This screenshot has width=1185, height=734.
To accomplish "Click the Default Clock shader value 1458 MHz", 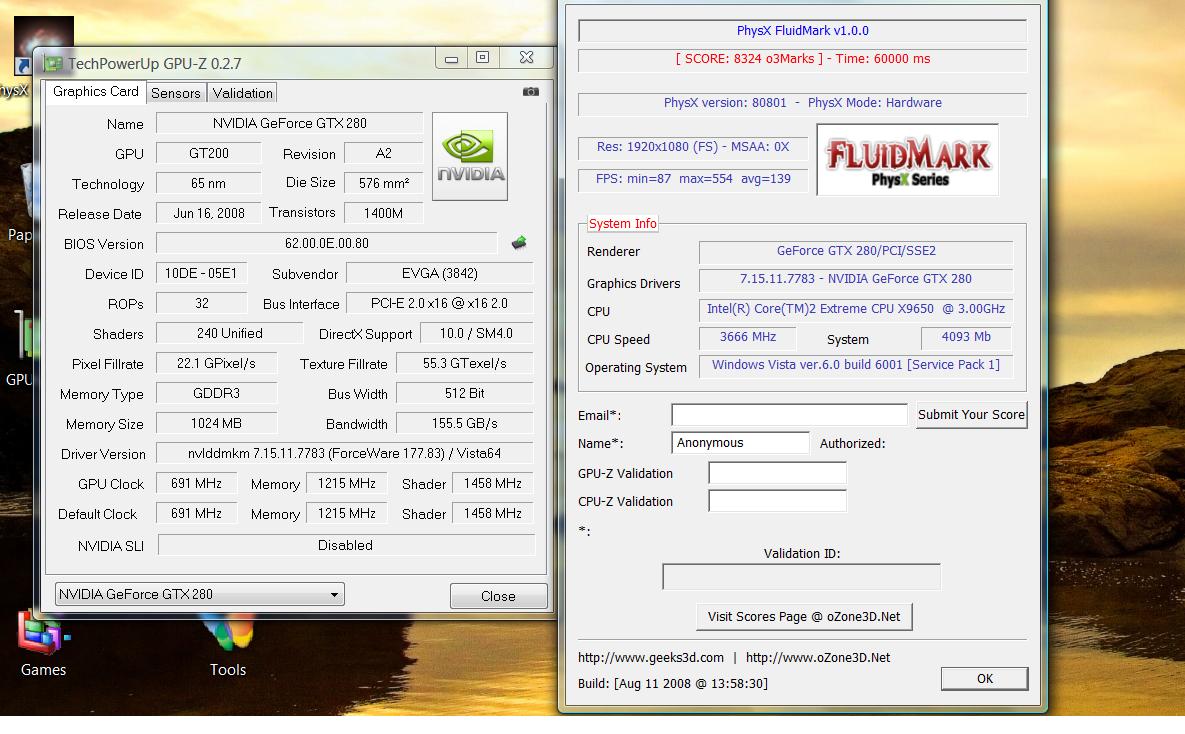I will pyautogui.click(x=493, y=513).
